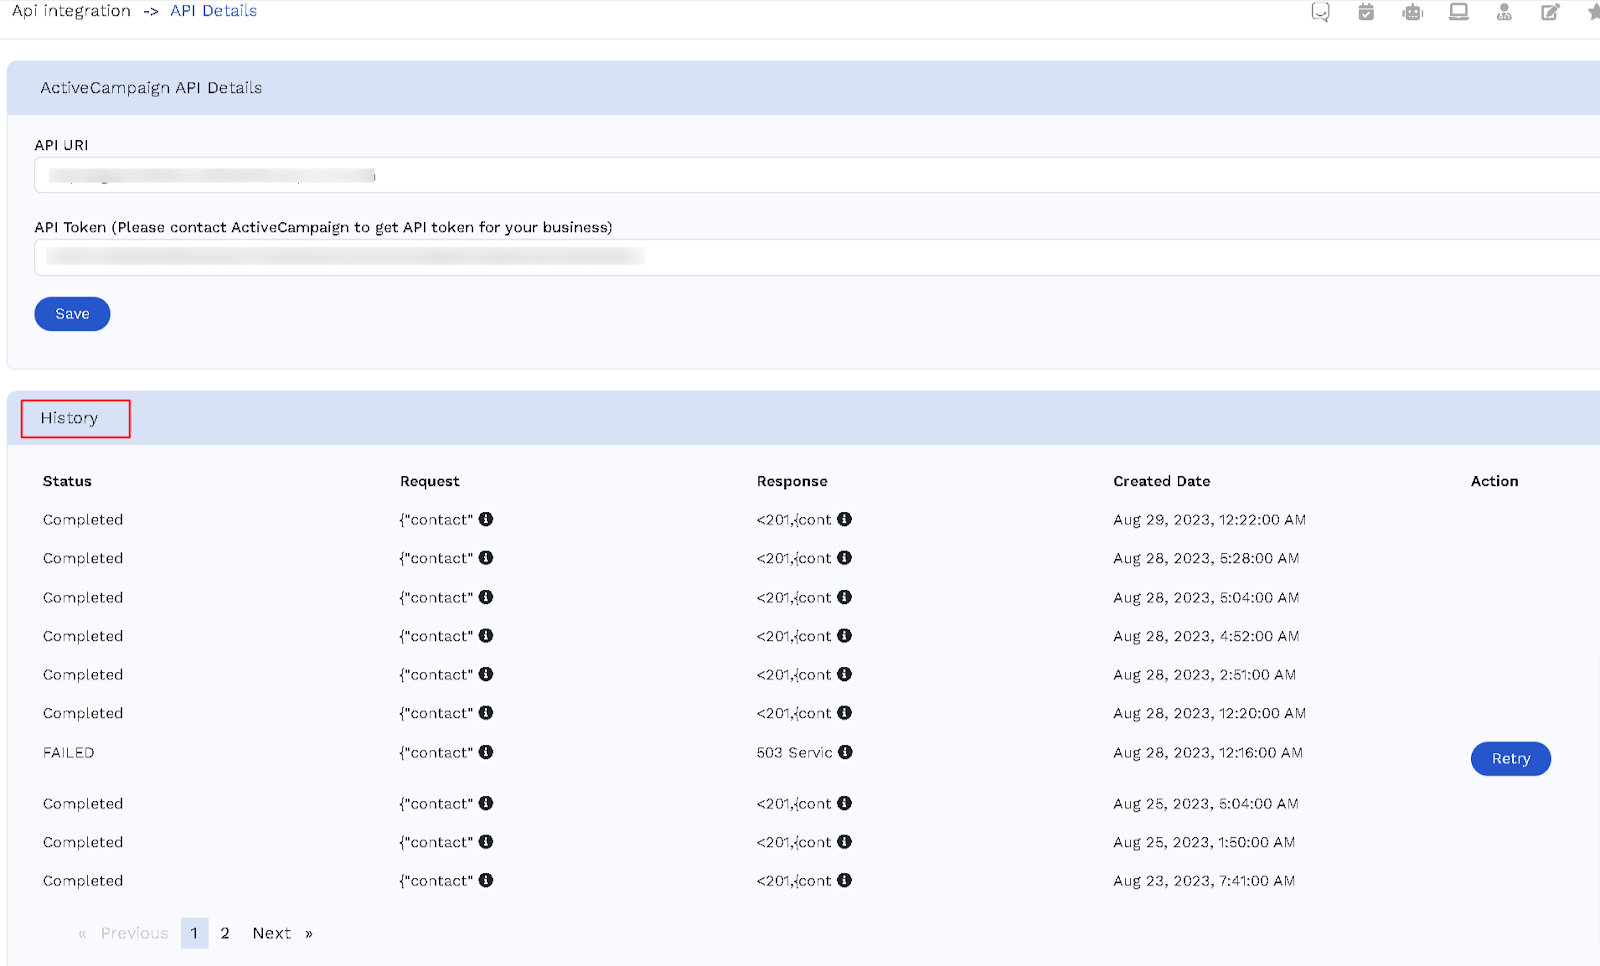Open the calendar check icon
Screen dimensions: 1600x966
(x=1366, y=12)
